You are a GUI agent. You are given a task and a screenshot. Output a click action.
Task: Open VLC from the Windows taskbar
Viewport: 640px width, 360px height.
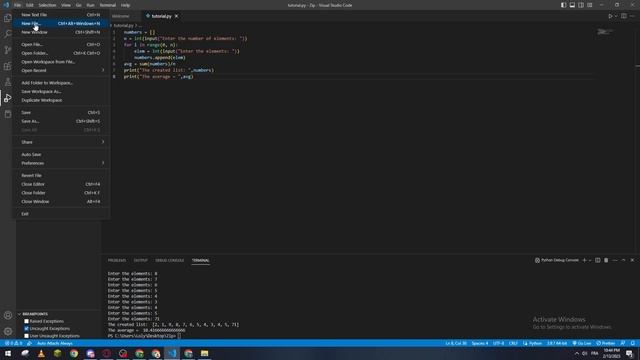pyautogui.click(x=41, y=353)
